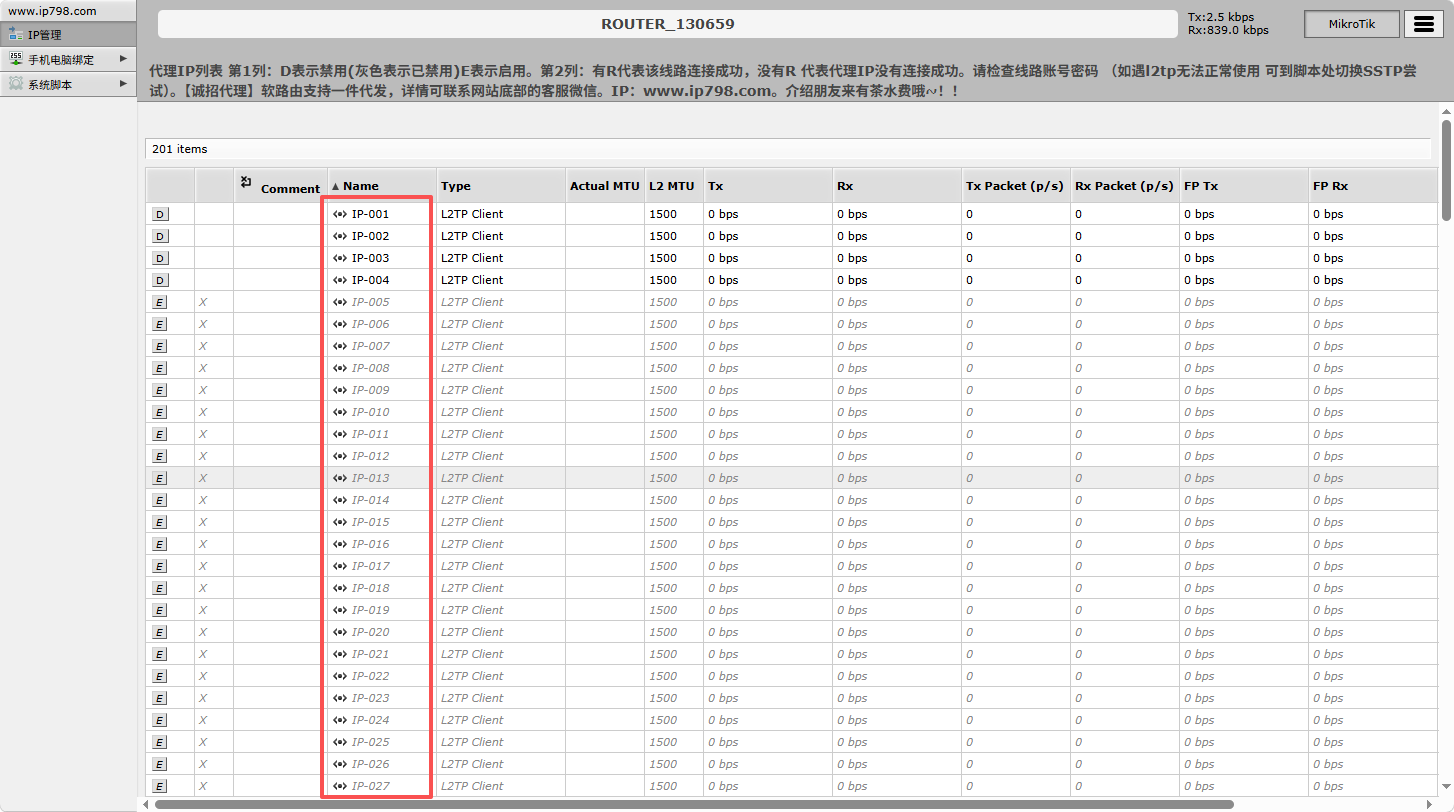The width and height of the screenshot is (1454, 812).
Task: Click the MikroTik button
Action: (1352, 24)
